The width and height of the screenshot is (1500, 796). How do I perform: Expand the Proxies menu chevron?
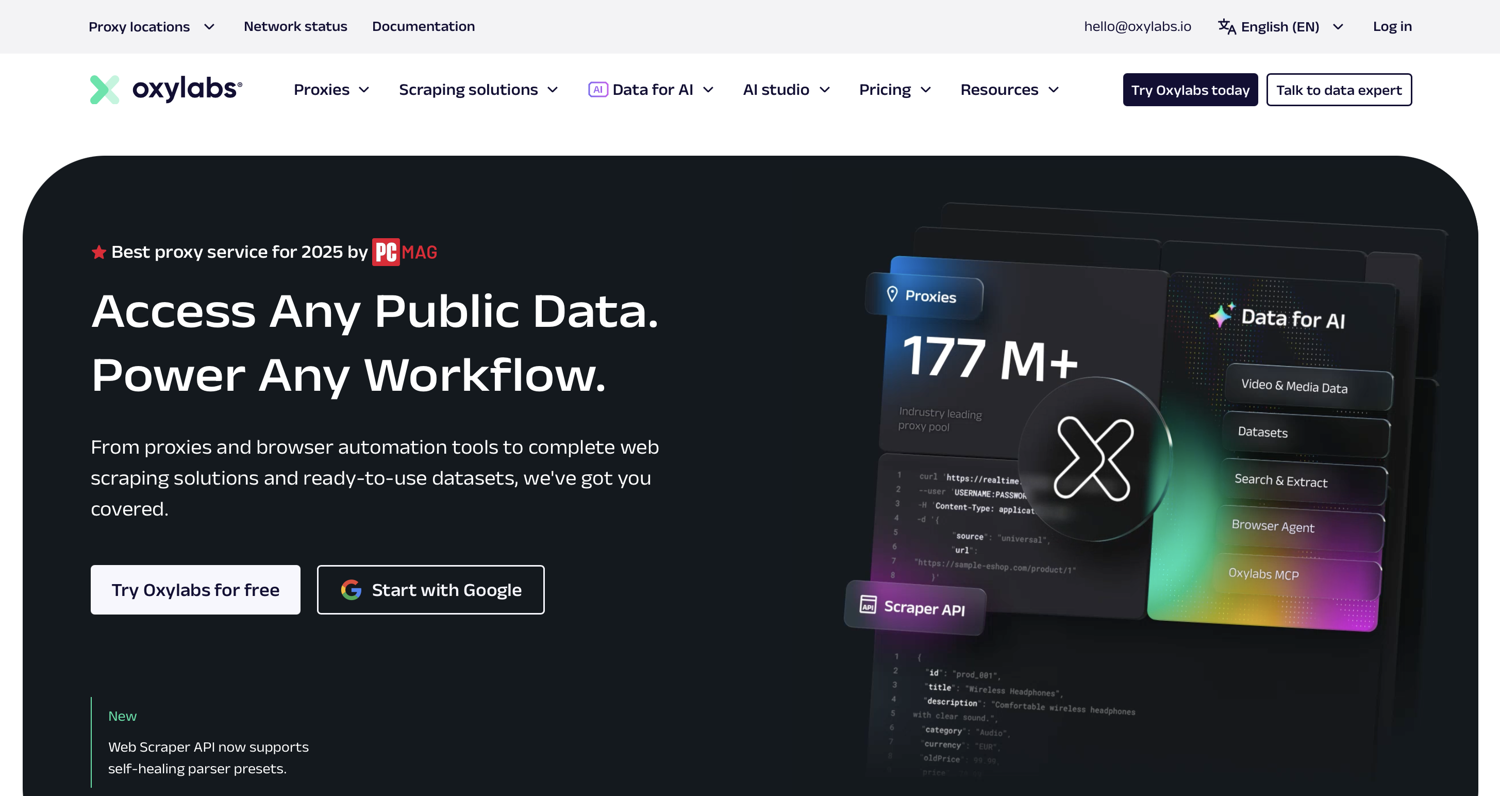pyautogui.click(x=364, y=90)
